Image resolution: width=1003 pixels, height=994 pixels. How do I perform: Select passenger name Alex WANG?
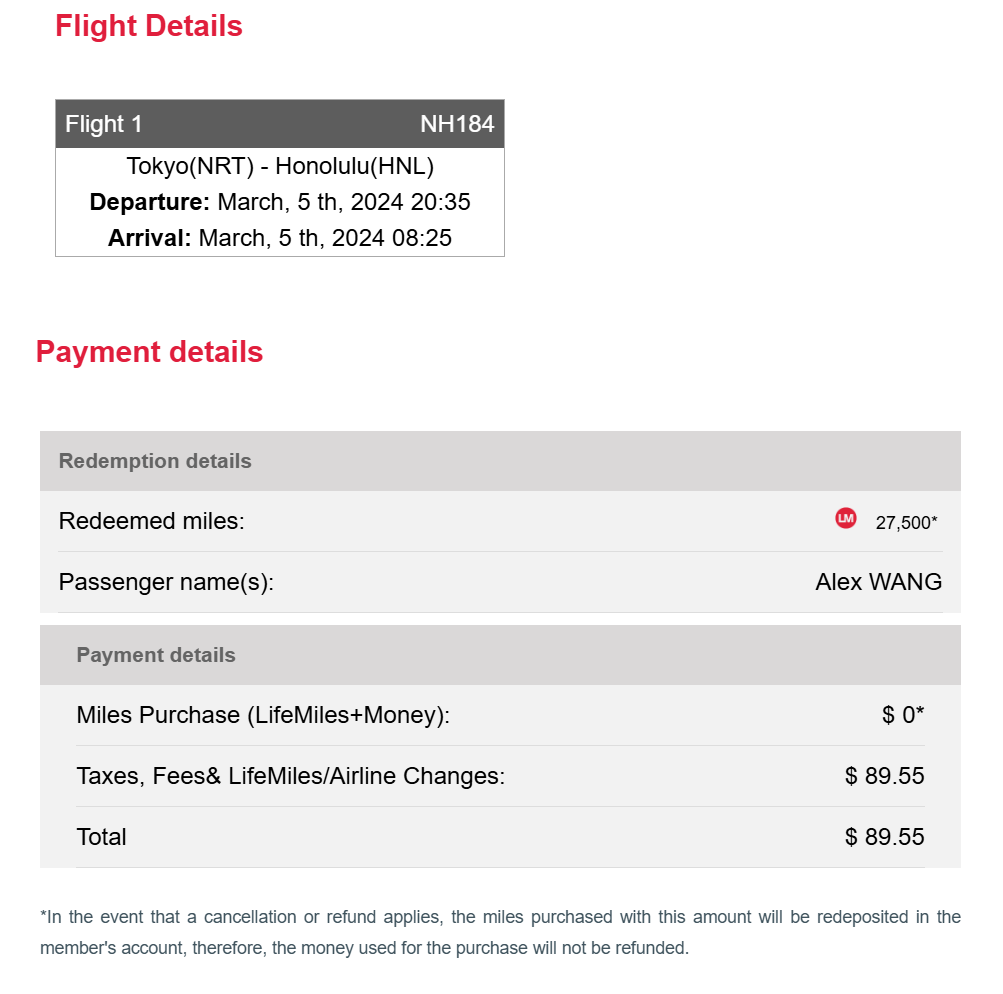878,582
